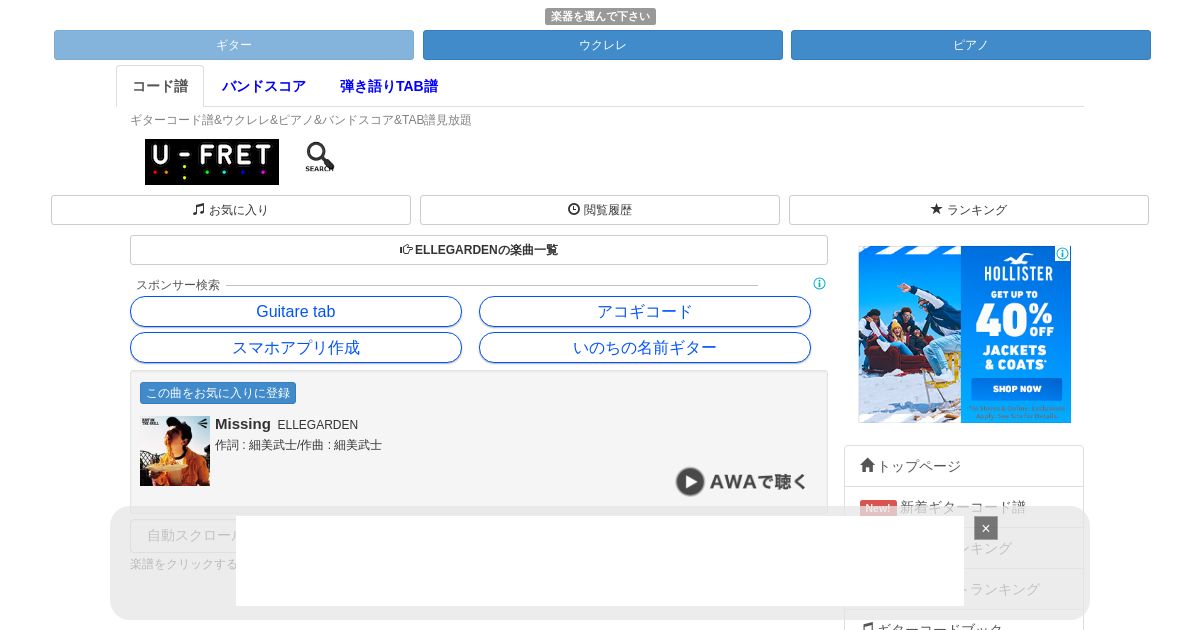1200x630 pixels.
Task: Open search with the magnifier icon
Action: point(320,157)
